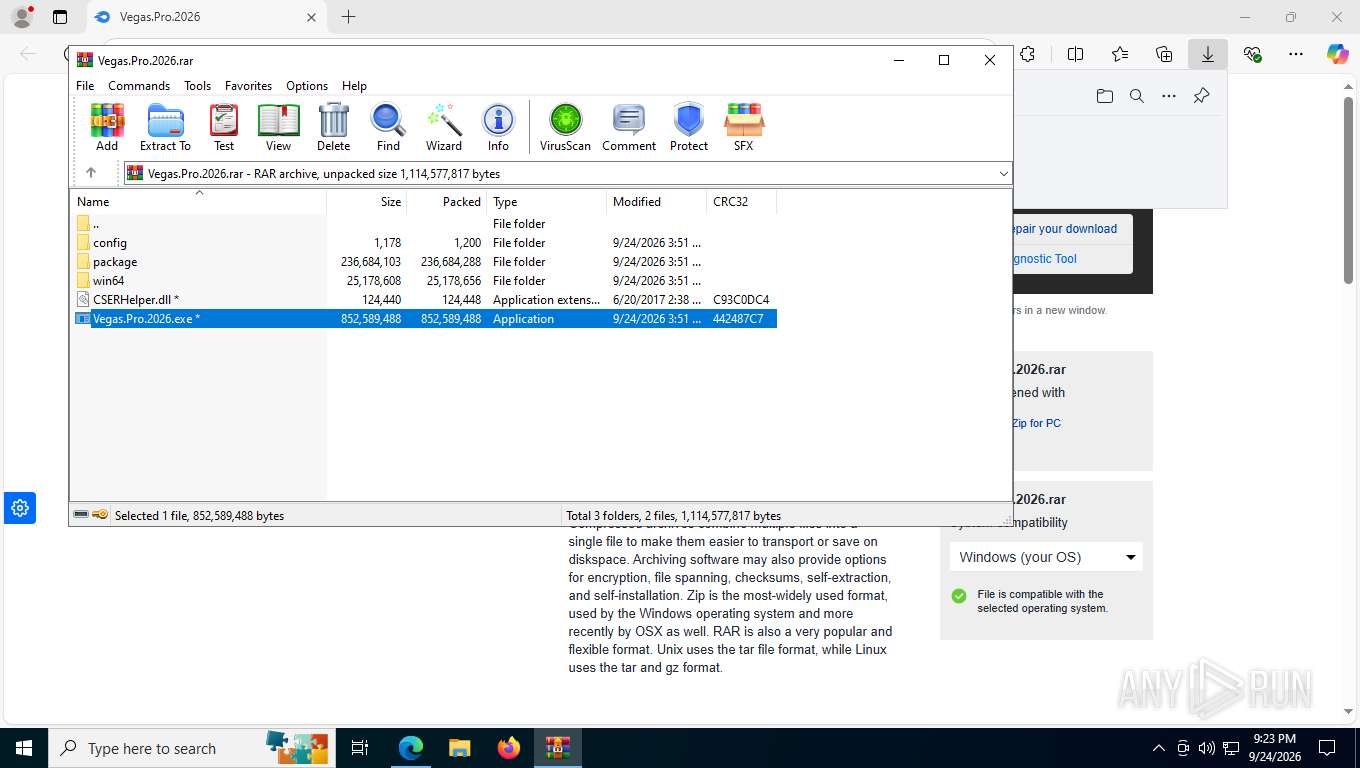Open the Commands menu
Viewport: 1360px width, 768px height.
click(x=139, y=86)
